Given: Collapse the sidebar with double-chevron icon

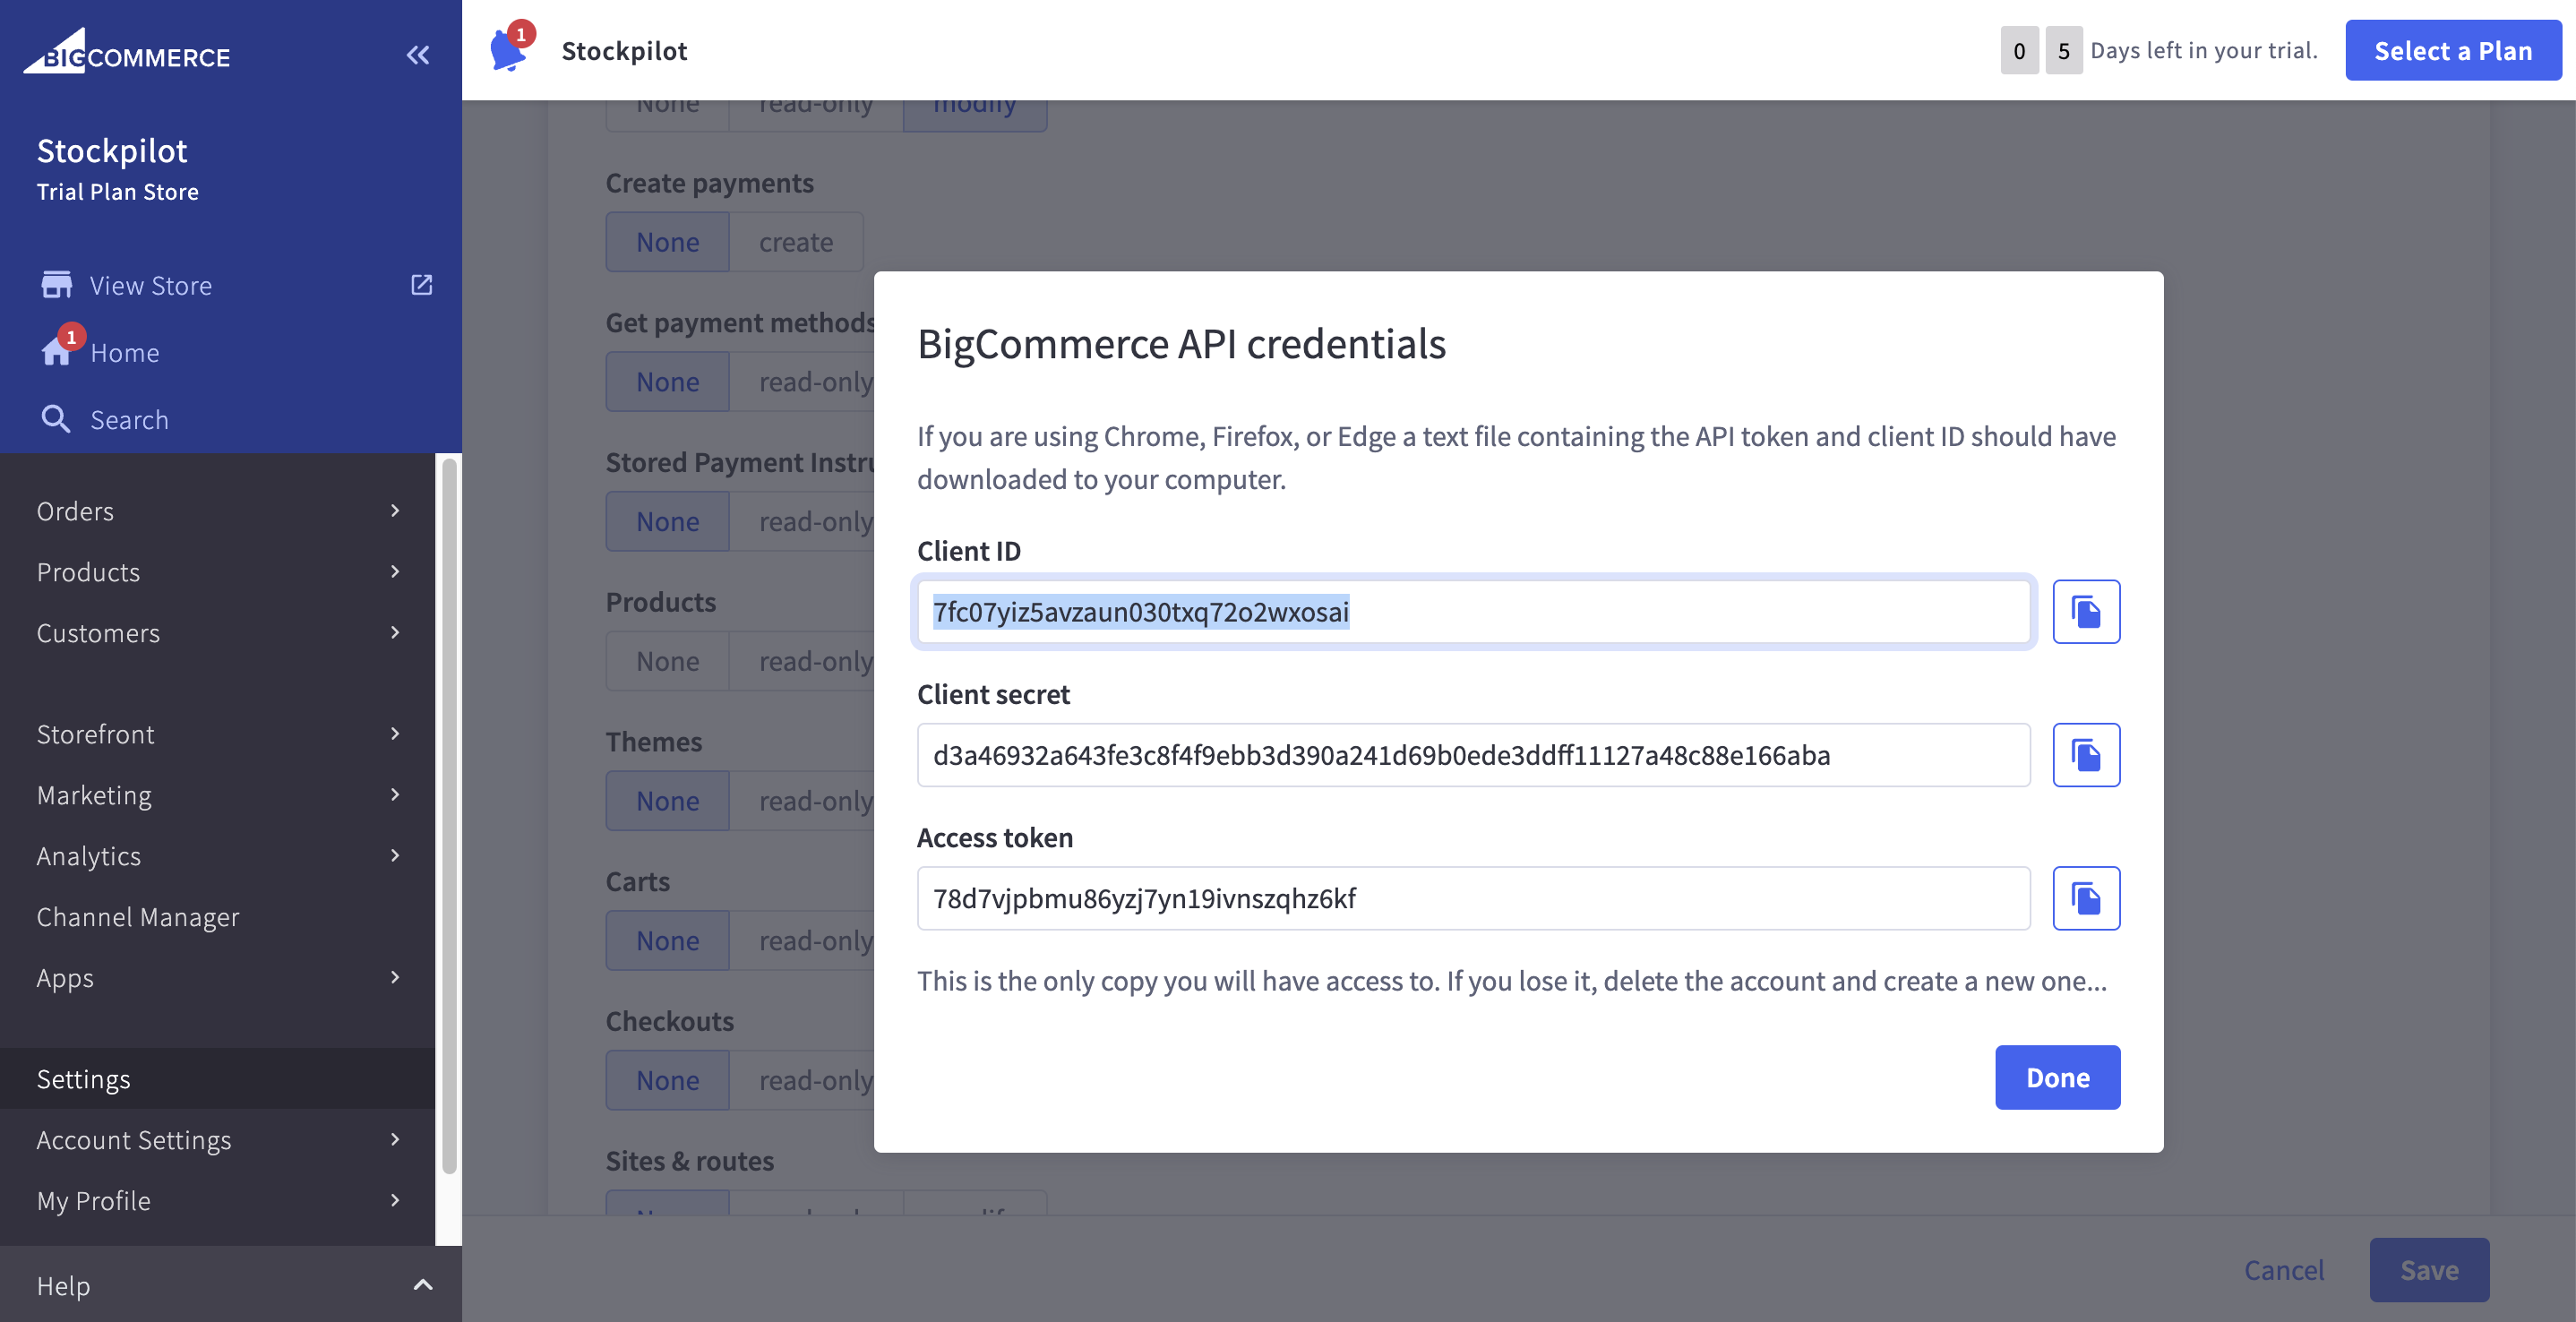Looking at the screenshot, I should point(418,55).
